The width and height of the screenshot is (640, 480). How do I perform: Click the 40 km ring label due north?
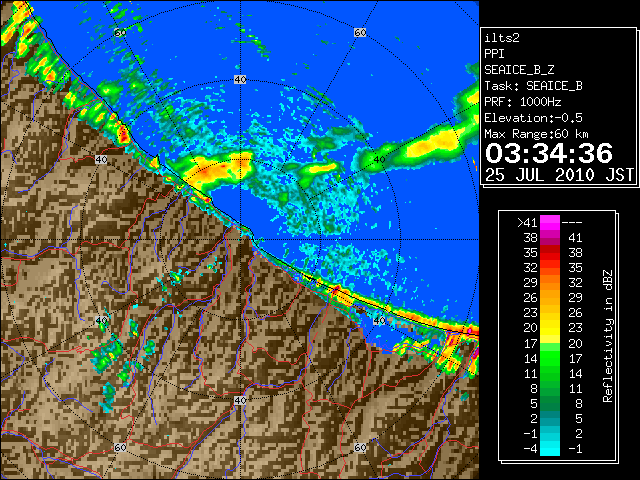point(240,80)
